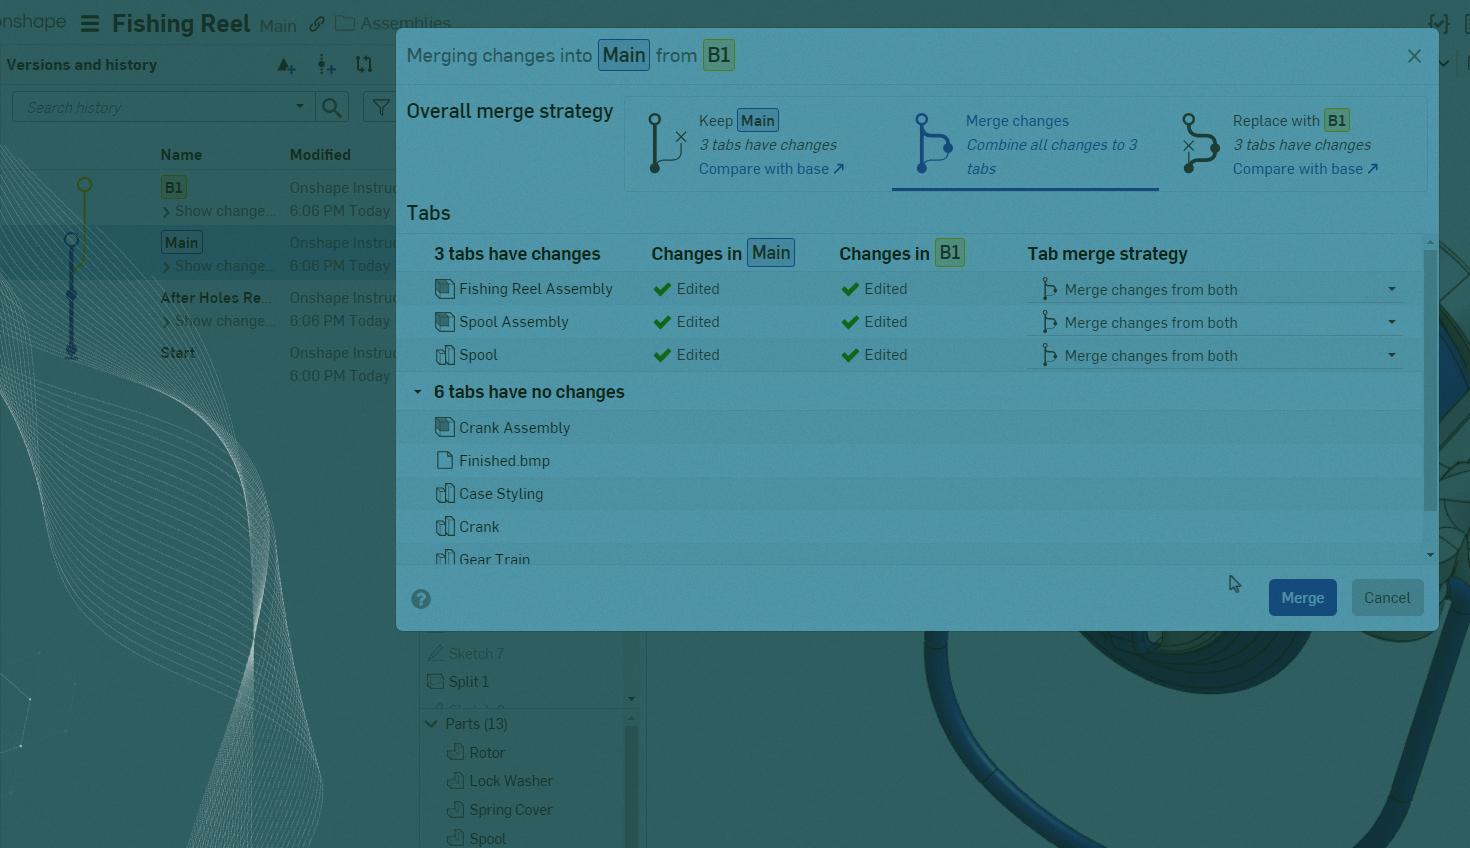Click the Create version icon
The image size is (1470, 848).
[286, 66]
